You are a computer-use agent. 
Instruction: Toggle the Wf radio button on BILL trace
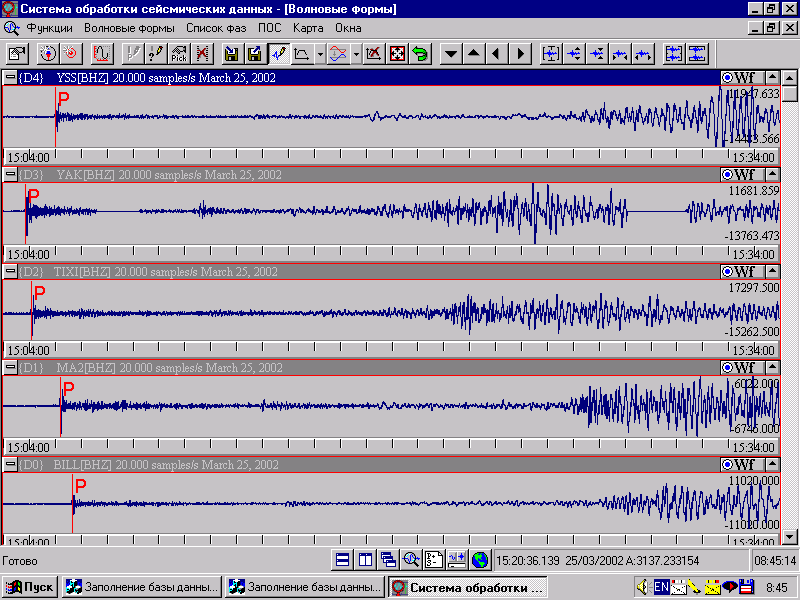tap(728, 465)
